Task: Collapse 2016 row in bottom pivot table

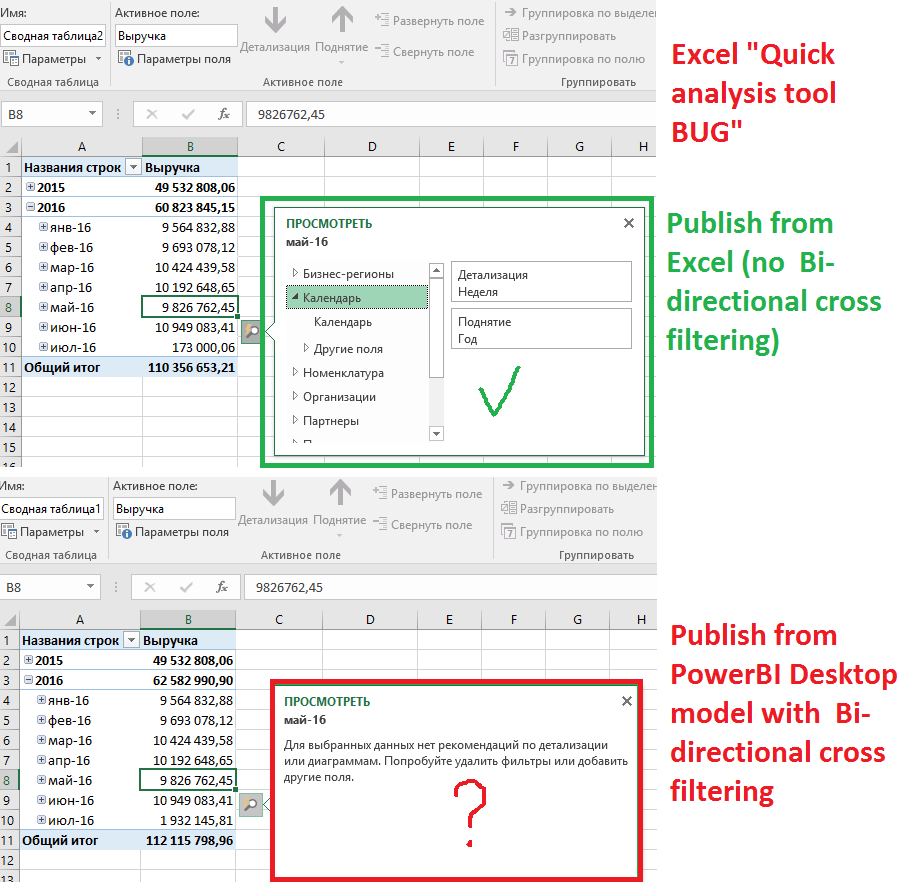Action: coord(28,680)
